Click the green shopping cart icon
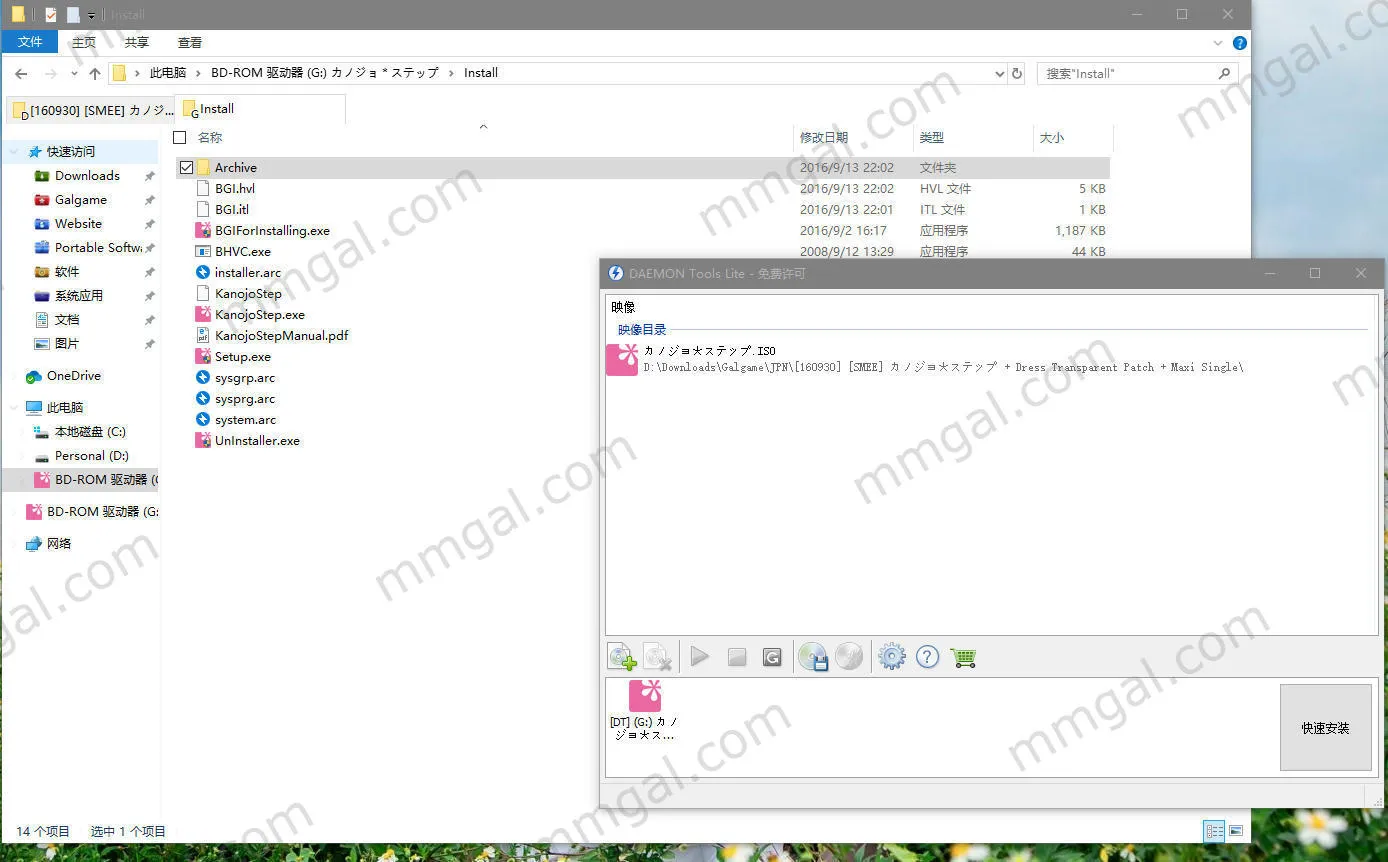The image size is (1388, 862). coord(964,657)
